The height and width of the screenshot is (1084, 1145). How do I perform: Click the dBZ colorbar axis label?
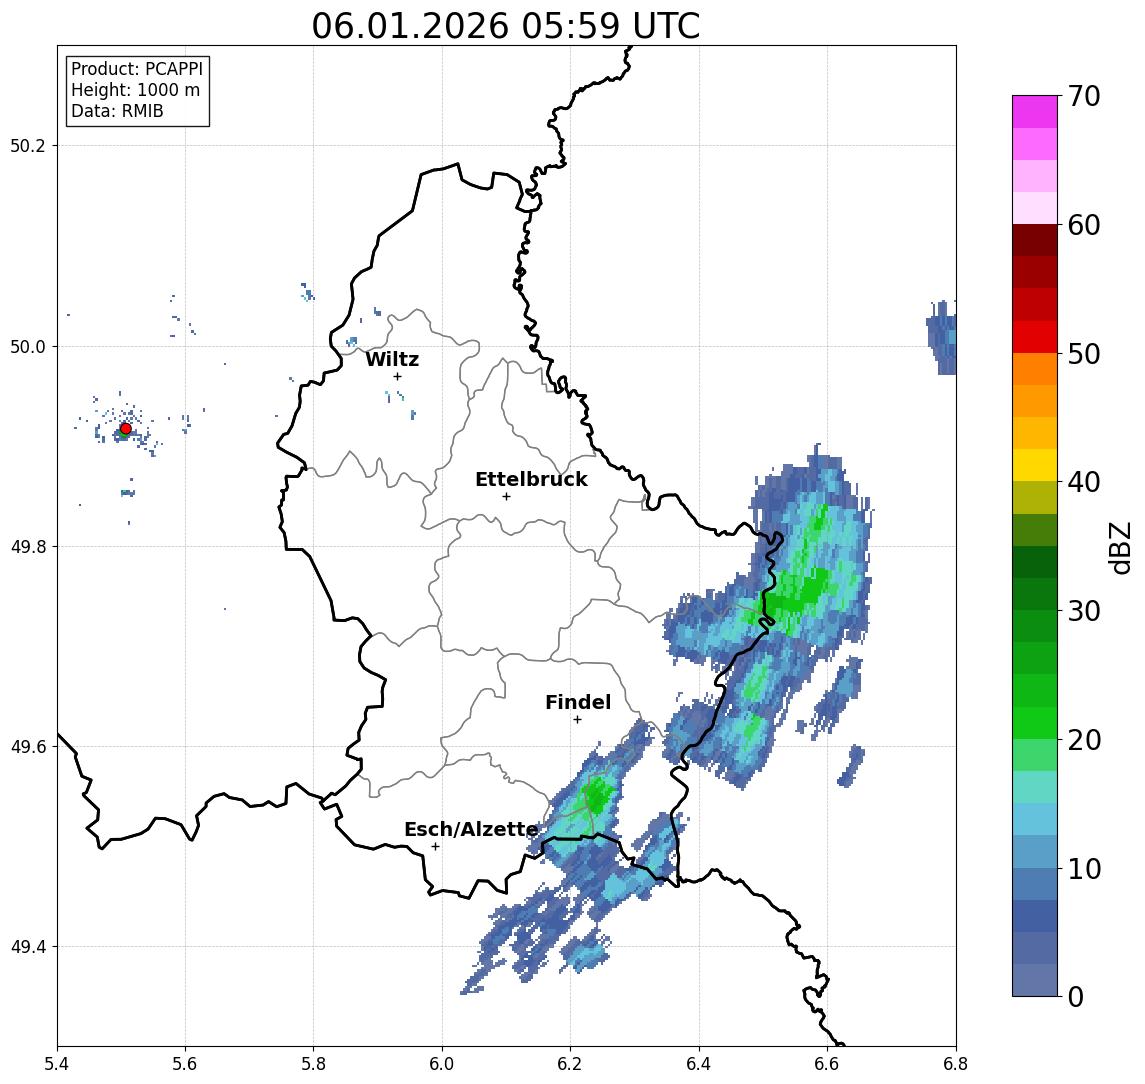click(1120, 547)
